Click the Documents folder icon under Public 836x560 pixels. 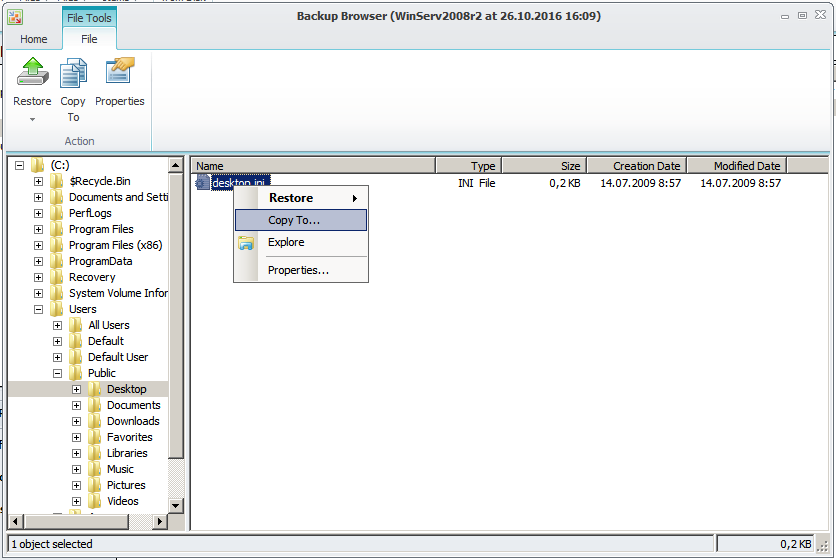(94, 405)
